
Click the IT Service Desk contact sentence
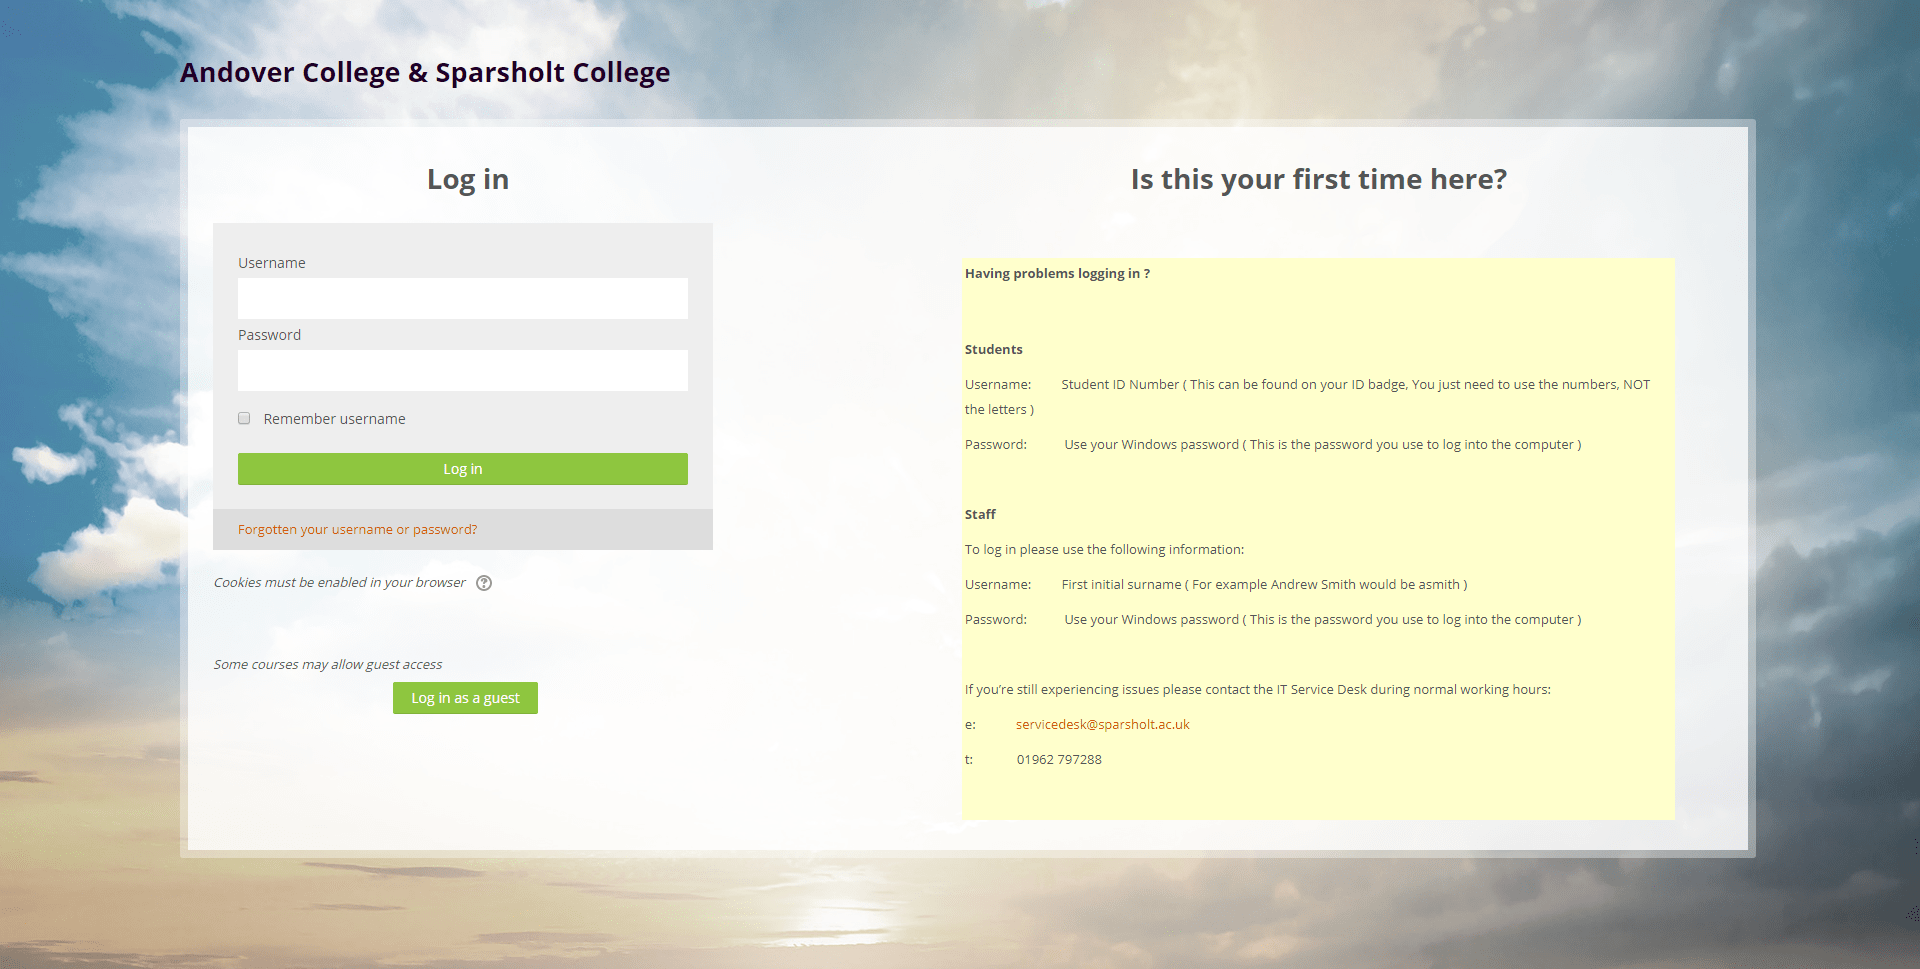click(x=1258, y=689)
